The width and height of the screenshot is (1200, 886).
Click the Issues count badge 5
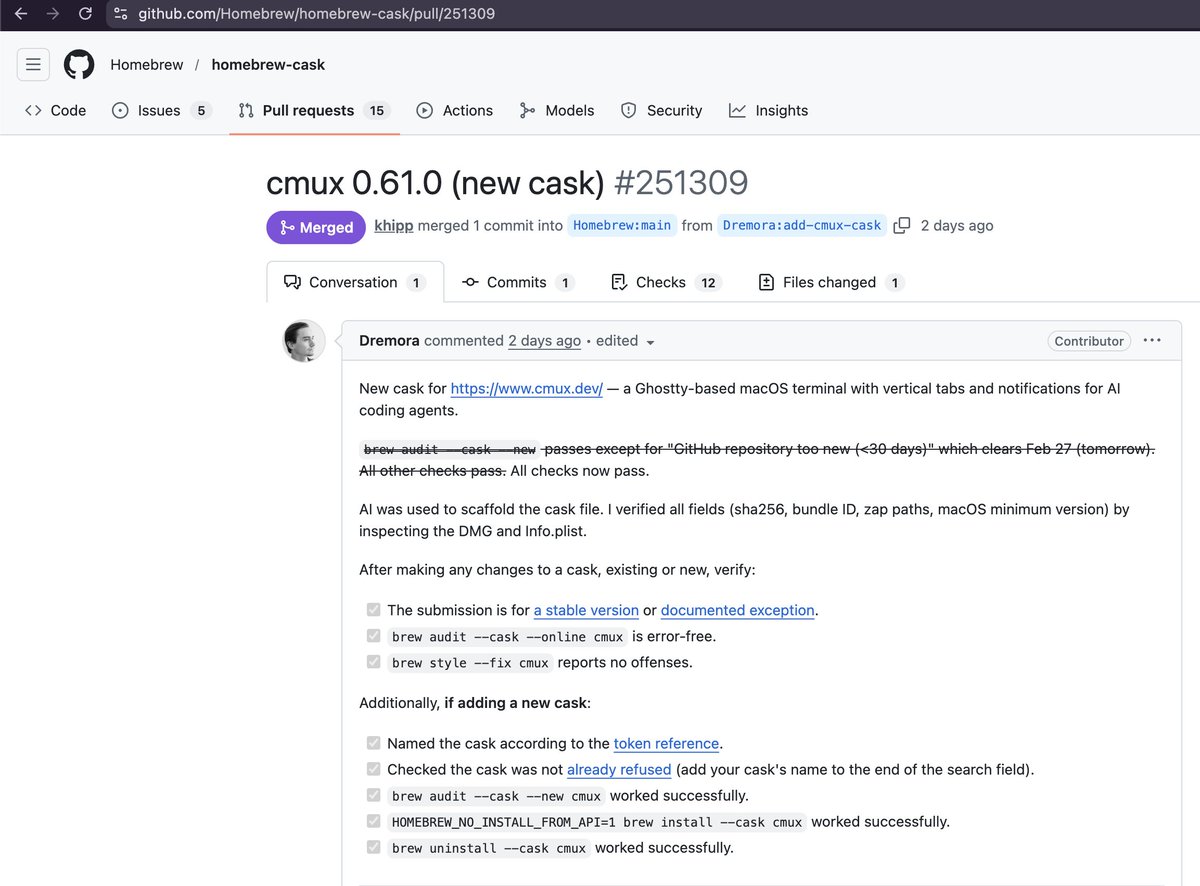(200, 111)
